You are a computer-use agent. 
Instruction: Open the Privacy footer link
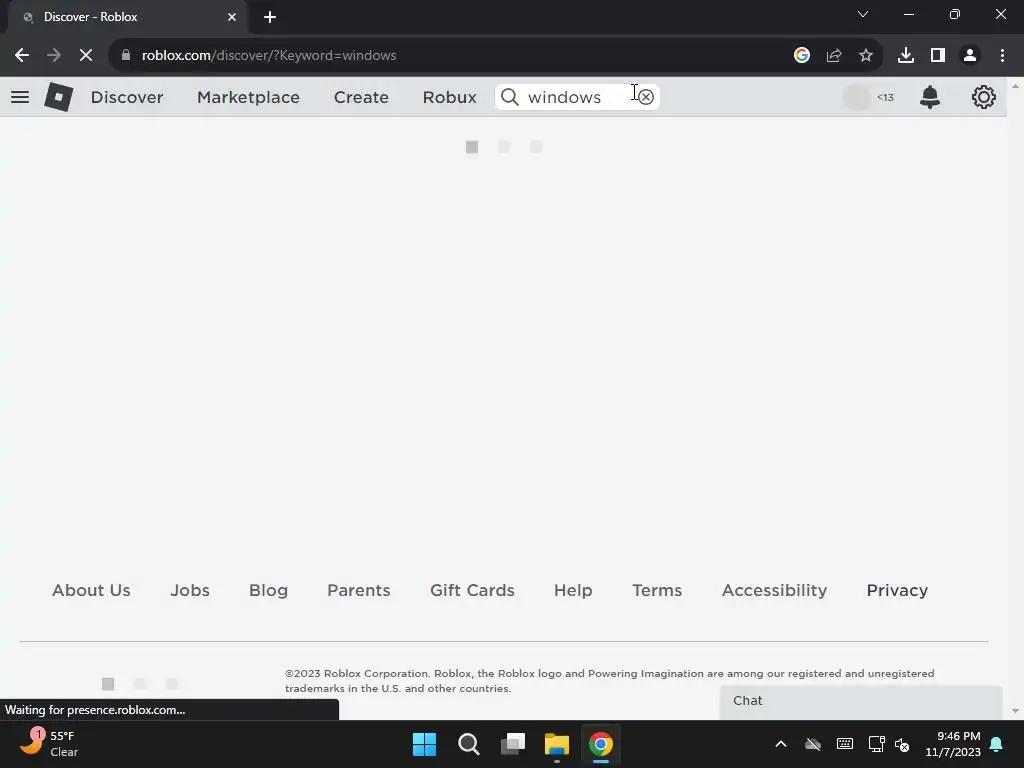coord(897,590)
